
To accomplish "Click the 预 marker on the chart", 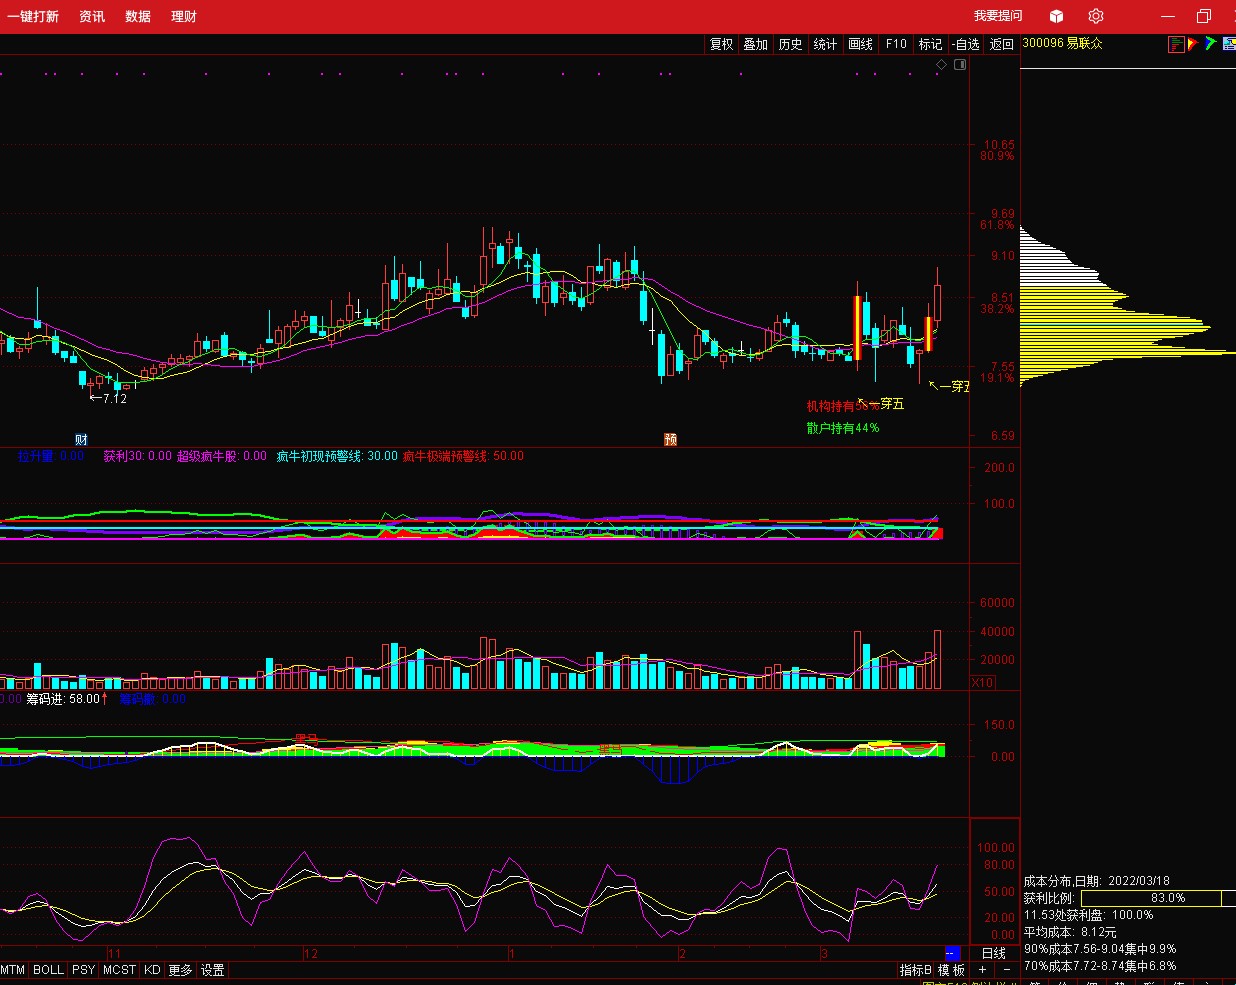I will click(x=670, y=440).
